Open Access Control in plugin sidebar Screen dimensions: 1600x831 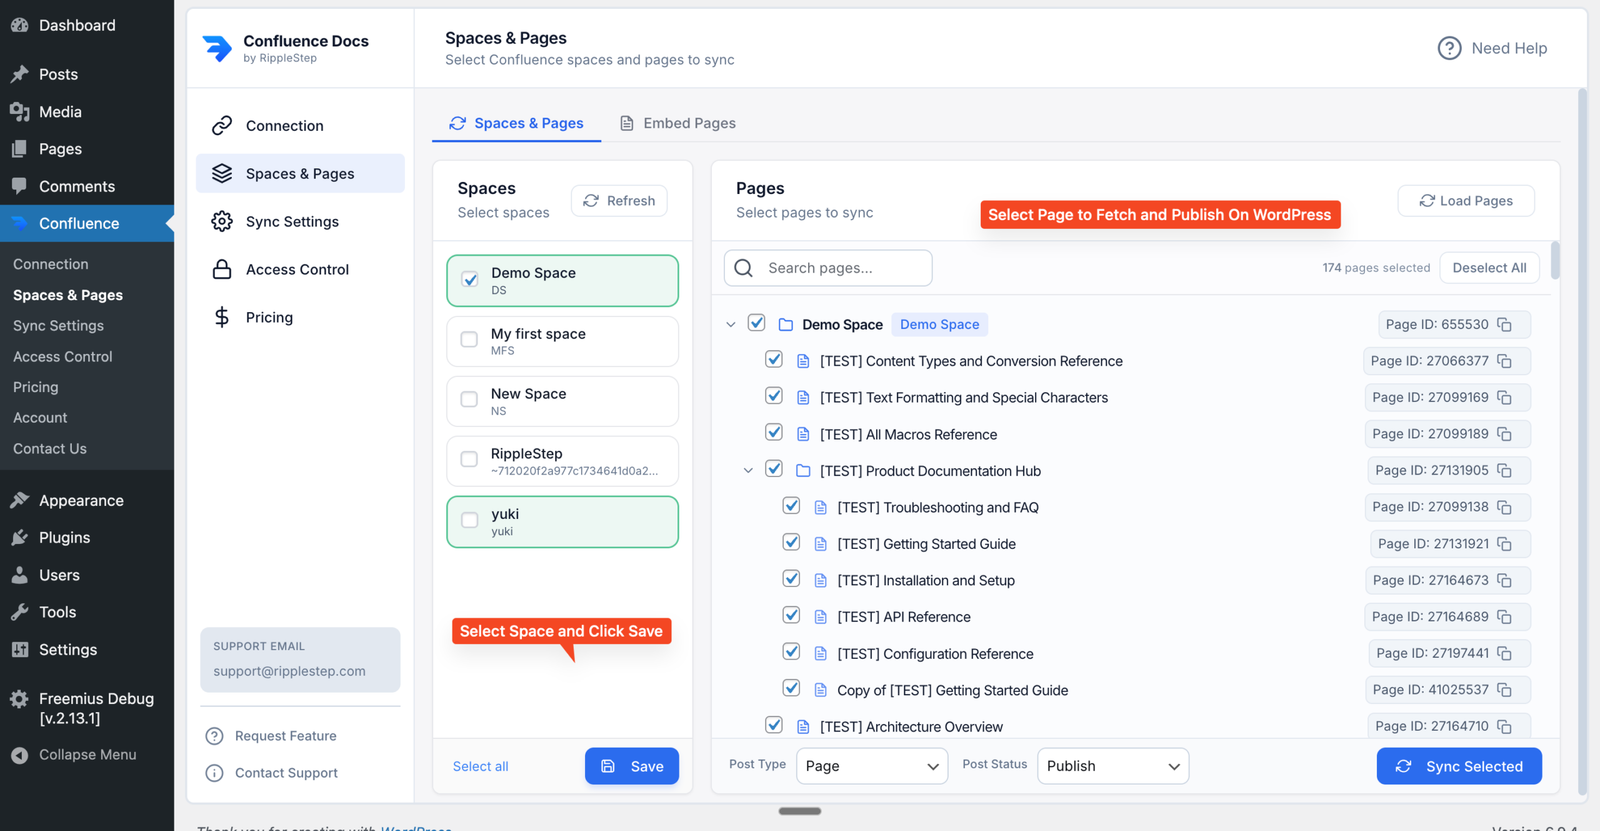pos(300,269)
